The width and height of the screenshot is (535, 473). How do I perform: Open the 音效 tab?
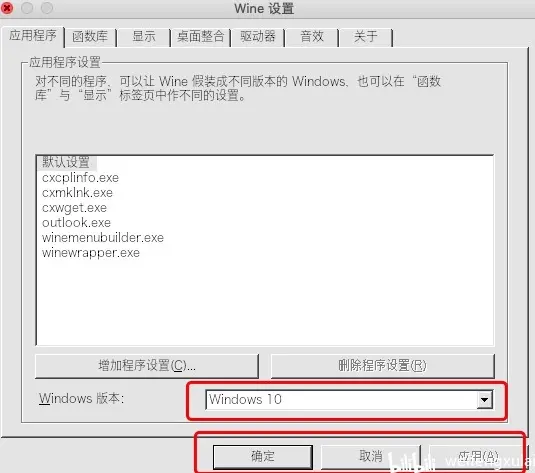312,37
